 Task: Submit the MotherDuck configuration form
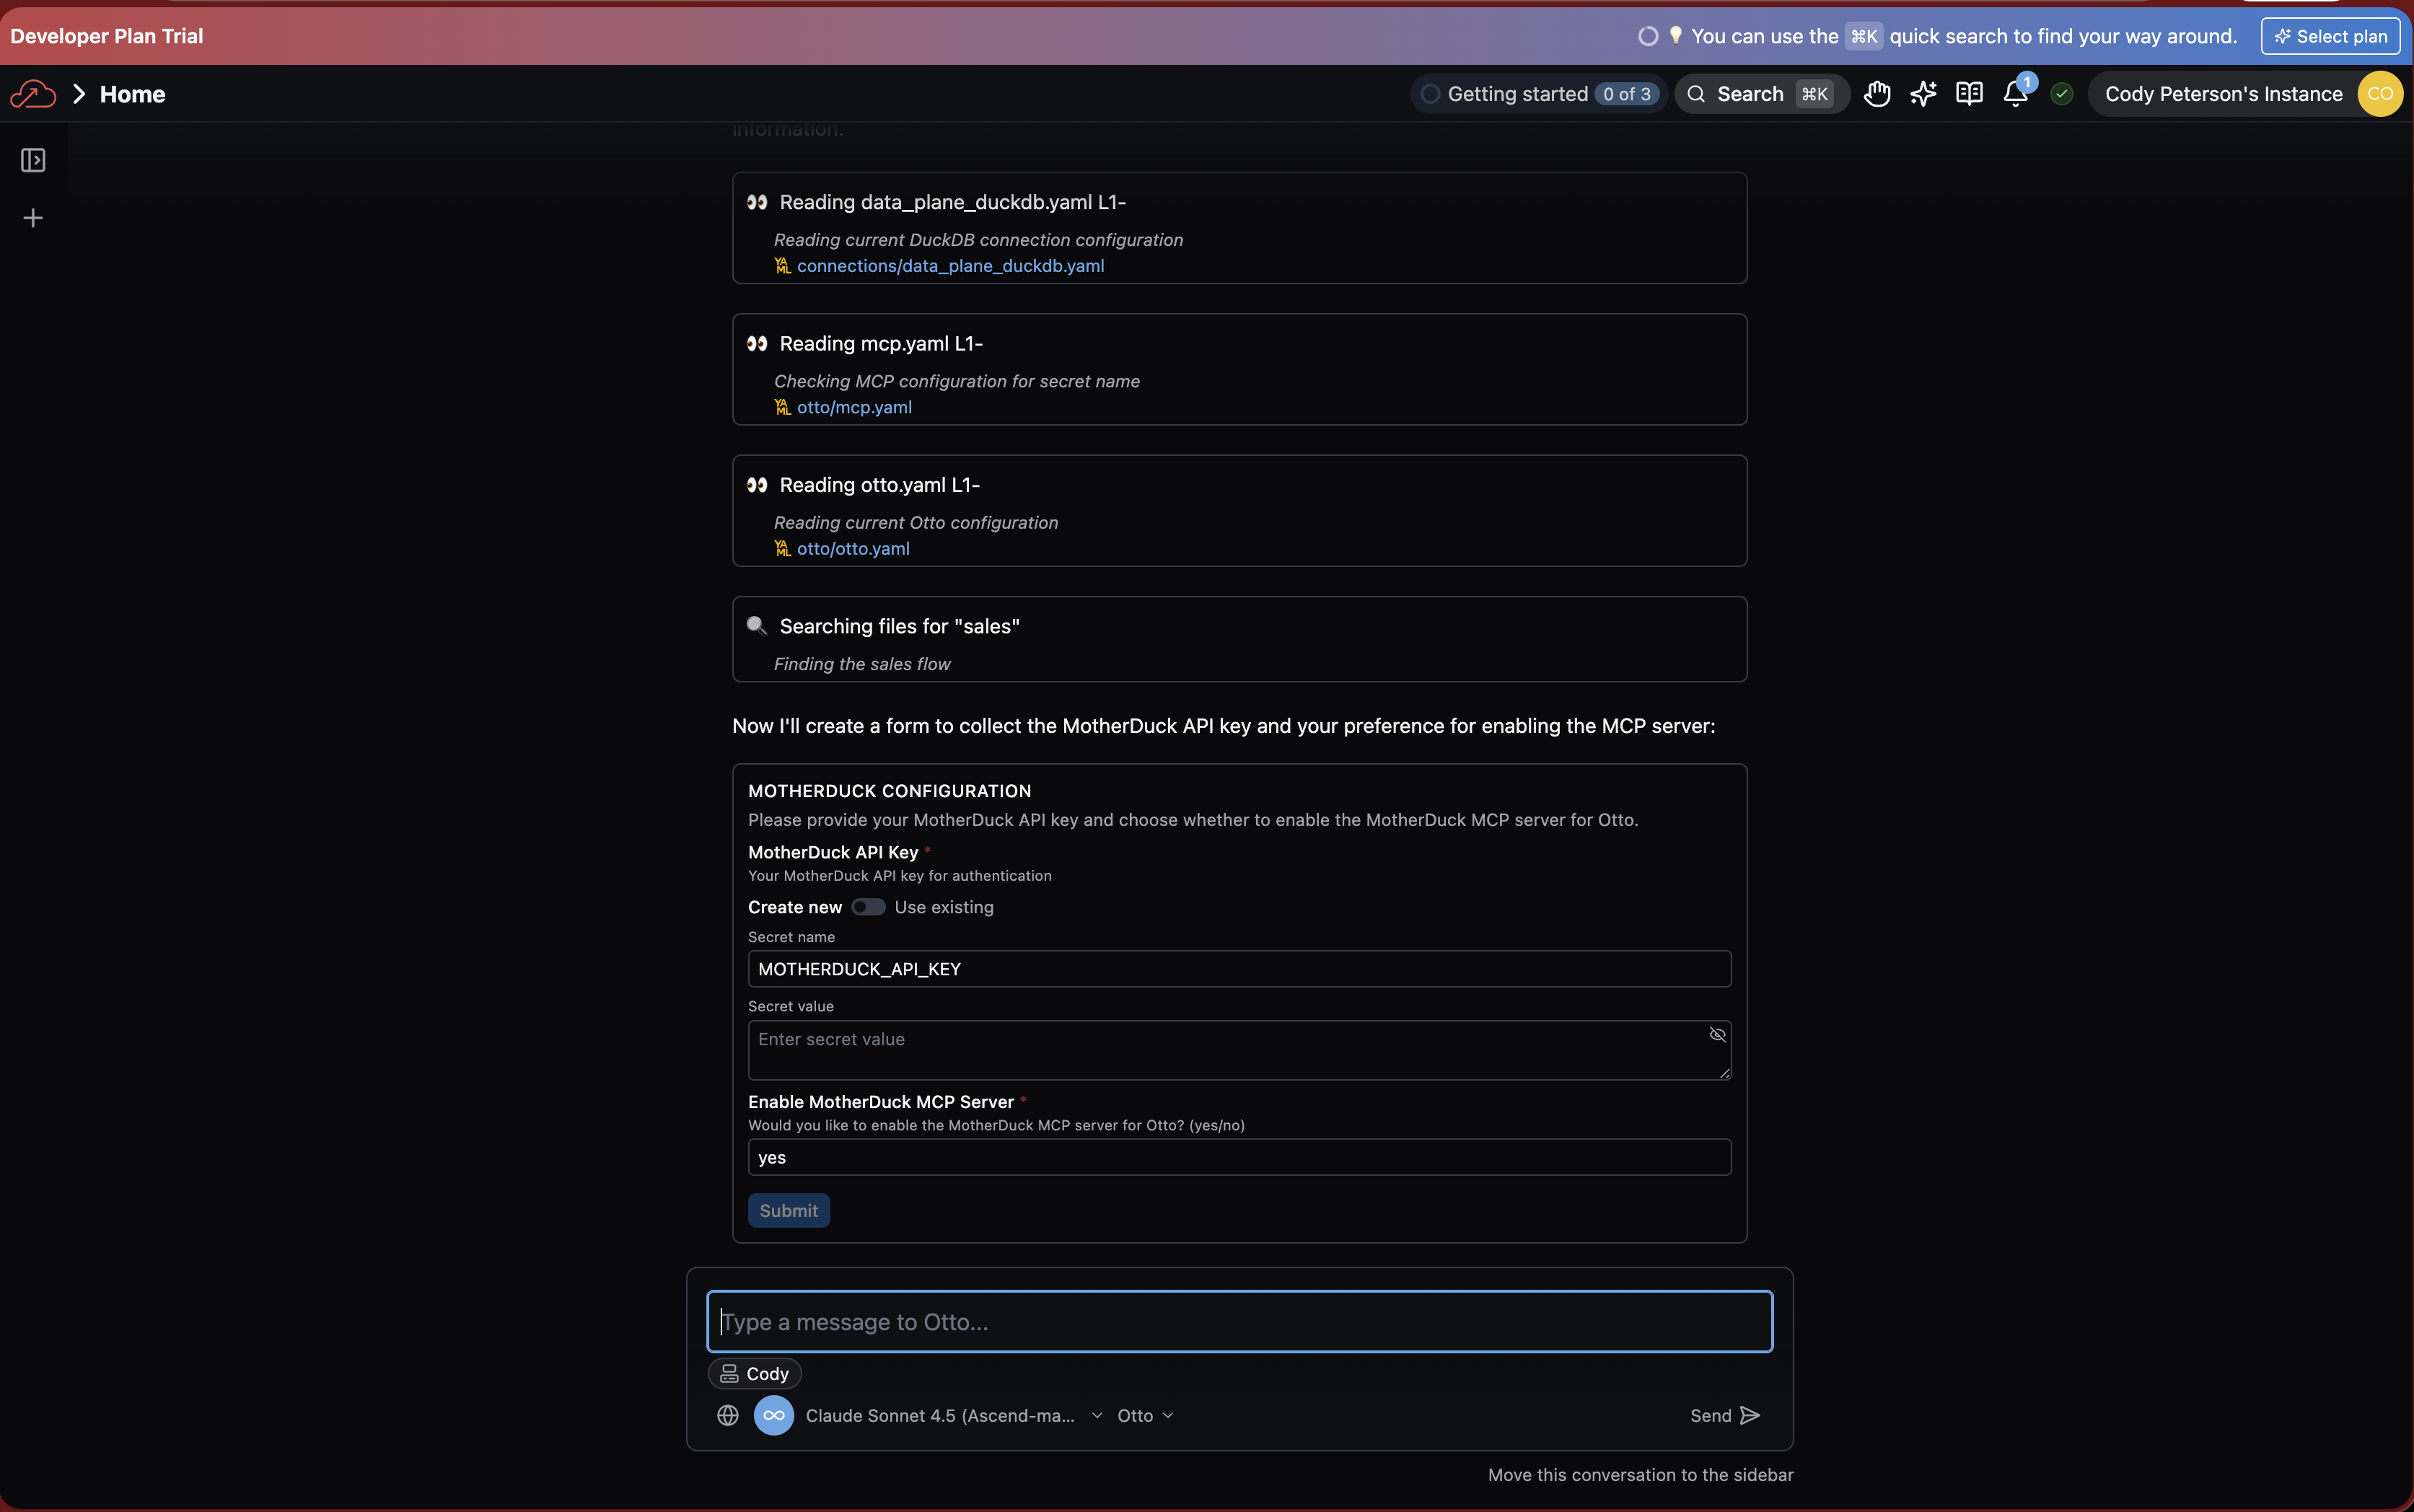(x=788, y=1210)
